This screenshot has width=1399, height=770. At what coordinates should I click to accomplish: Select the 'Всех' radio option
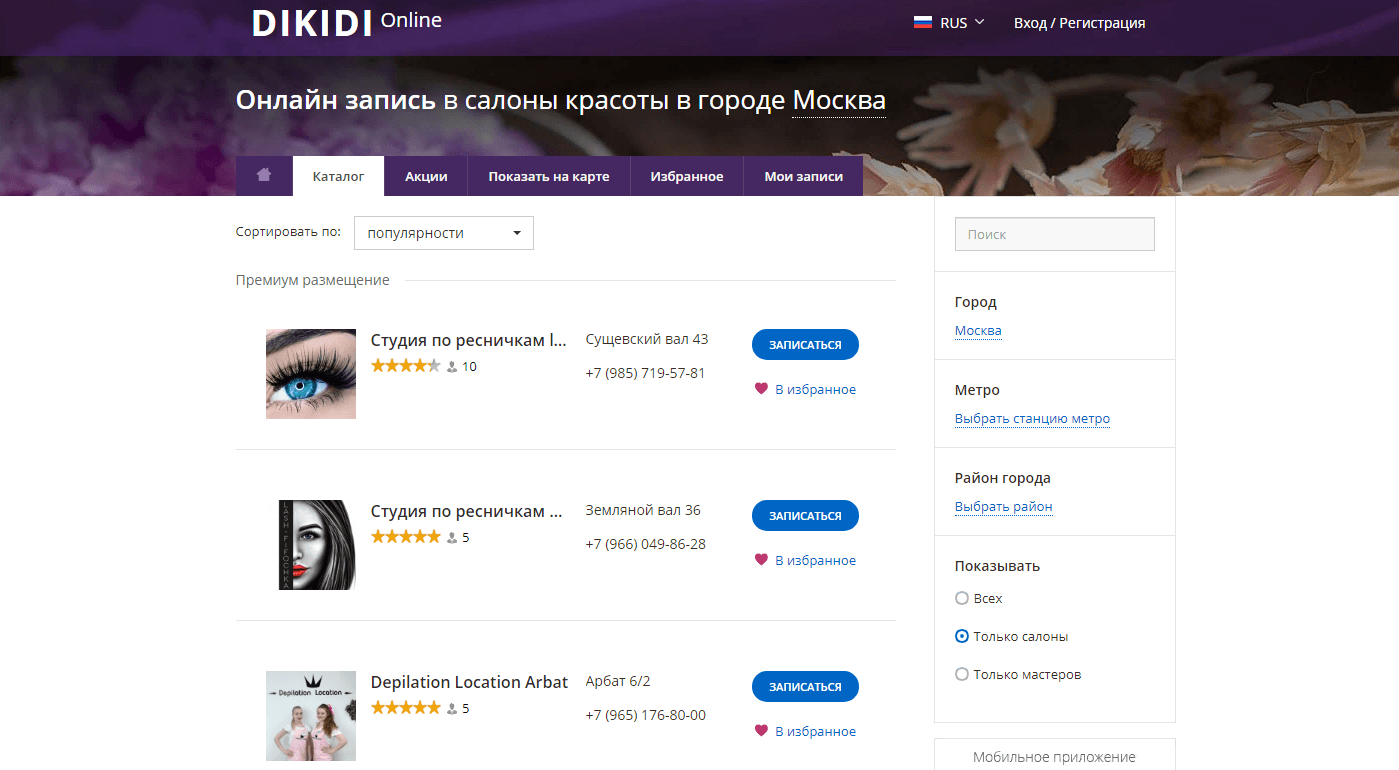click(x=962, y=598)
